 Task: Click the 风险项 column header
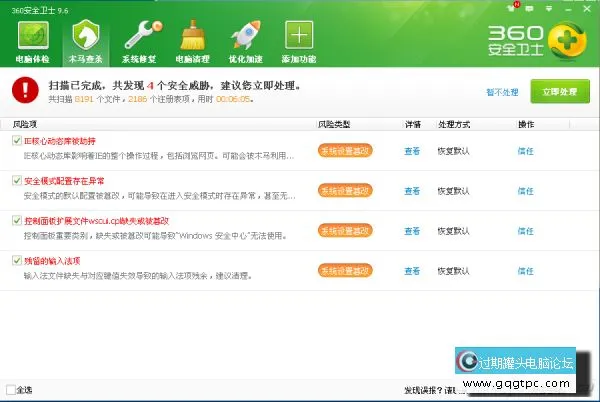25,124
